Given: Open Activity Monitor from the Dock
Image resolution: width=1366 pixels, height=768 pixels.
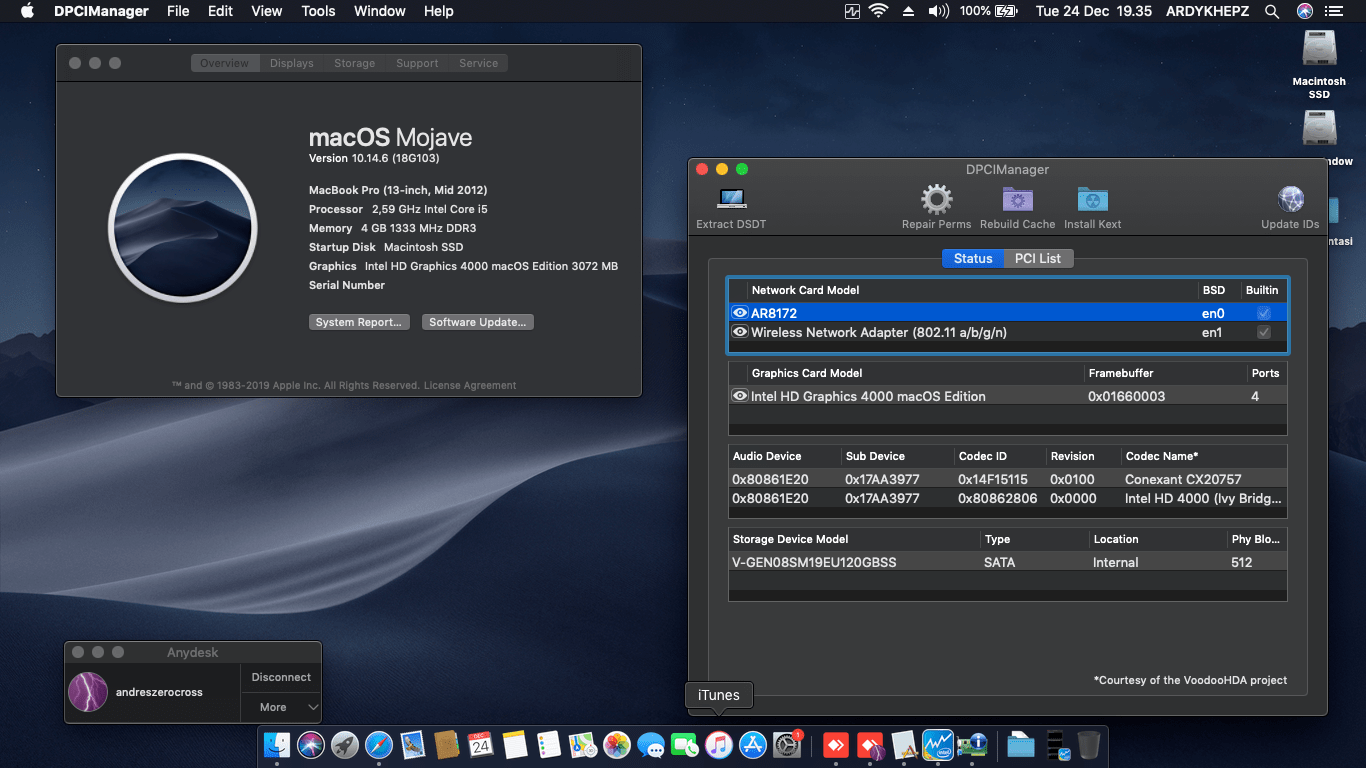Looking at the screenshot, I should click(938, 745).
